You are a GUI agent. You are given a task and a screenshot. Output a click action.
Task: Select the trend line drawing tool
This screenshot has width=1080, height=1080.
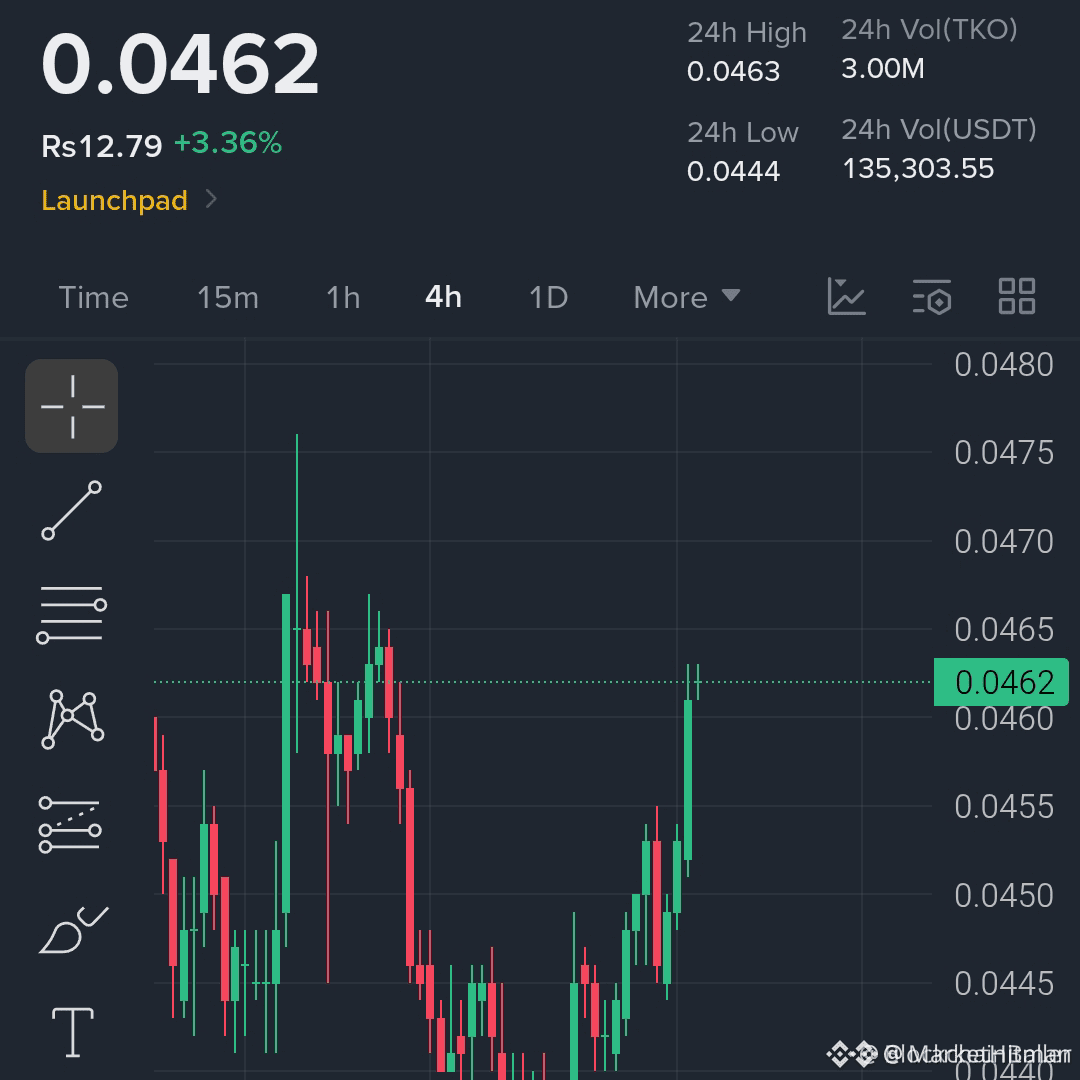[72, 510]
